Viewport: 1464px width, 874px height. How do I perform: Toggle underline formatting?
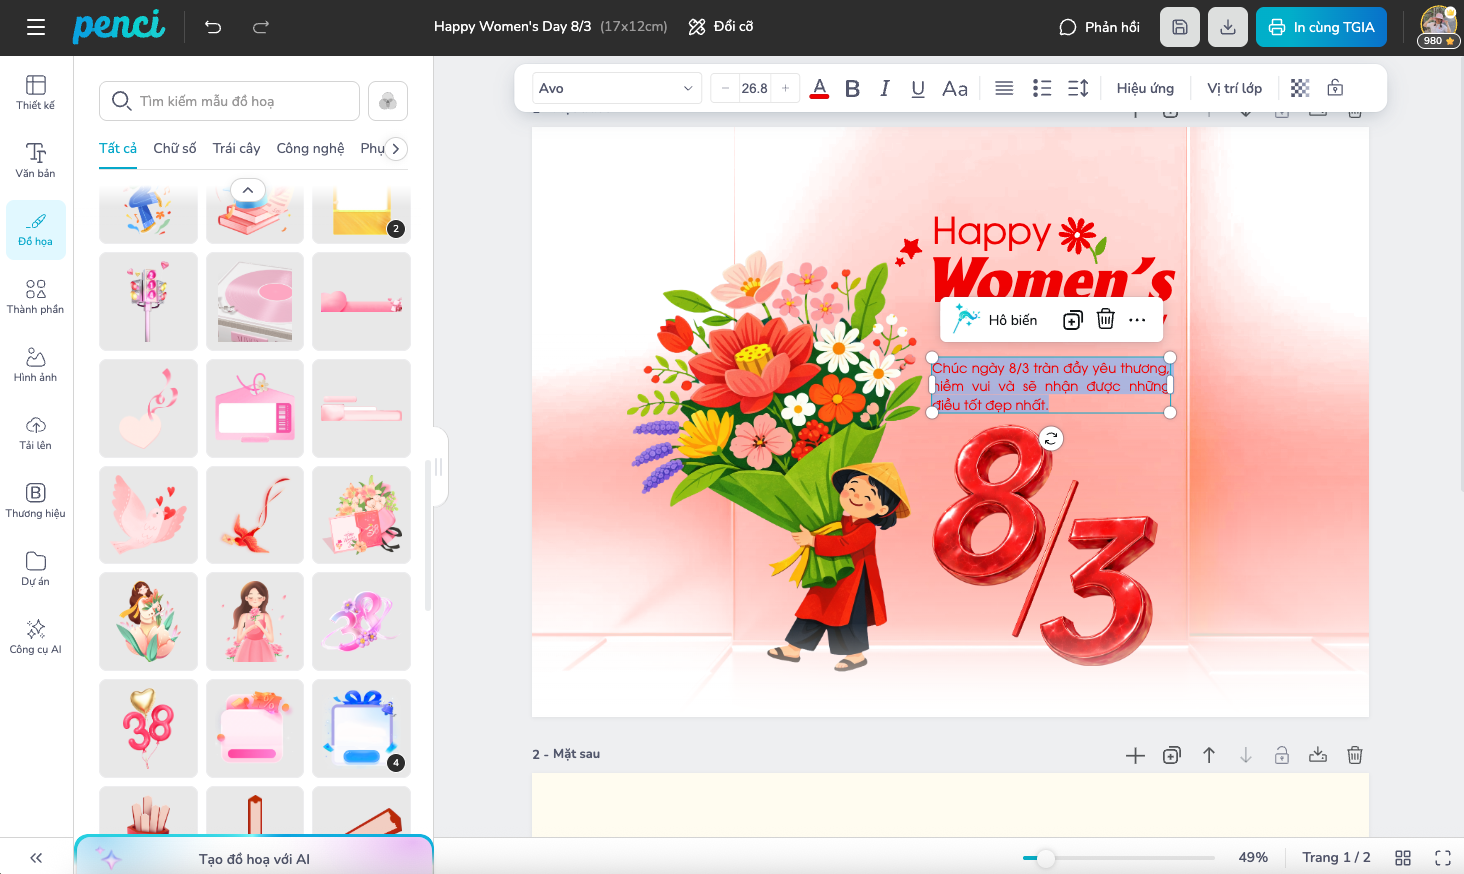[x=918, y=88]
